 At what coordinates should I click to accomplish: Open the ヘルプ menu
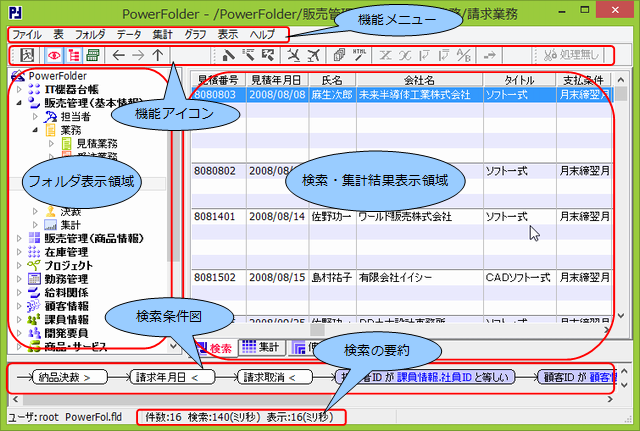(262, 35)
